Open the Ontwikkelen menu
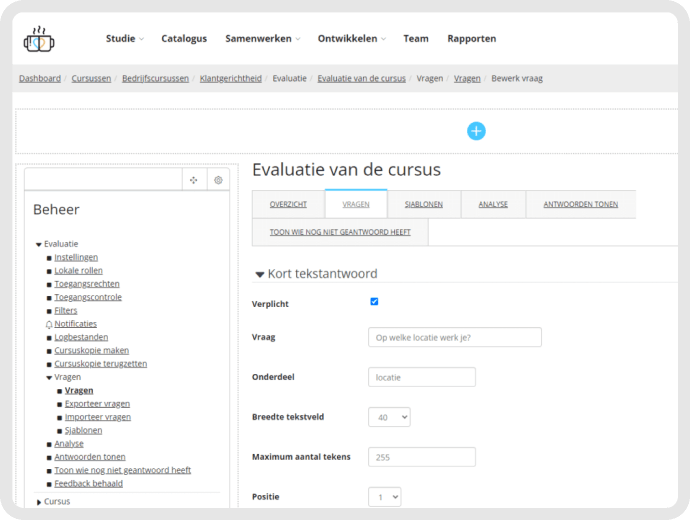 pos(352,39)
